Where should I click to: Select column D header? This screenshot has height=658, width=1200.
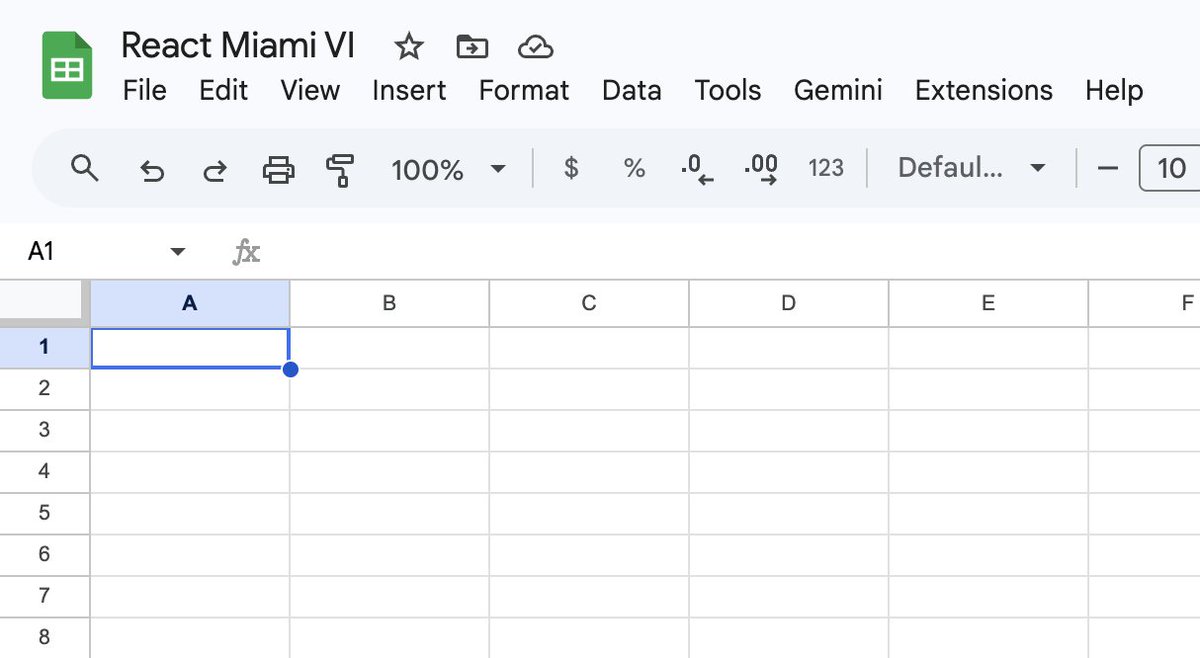[788, 303]
